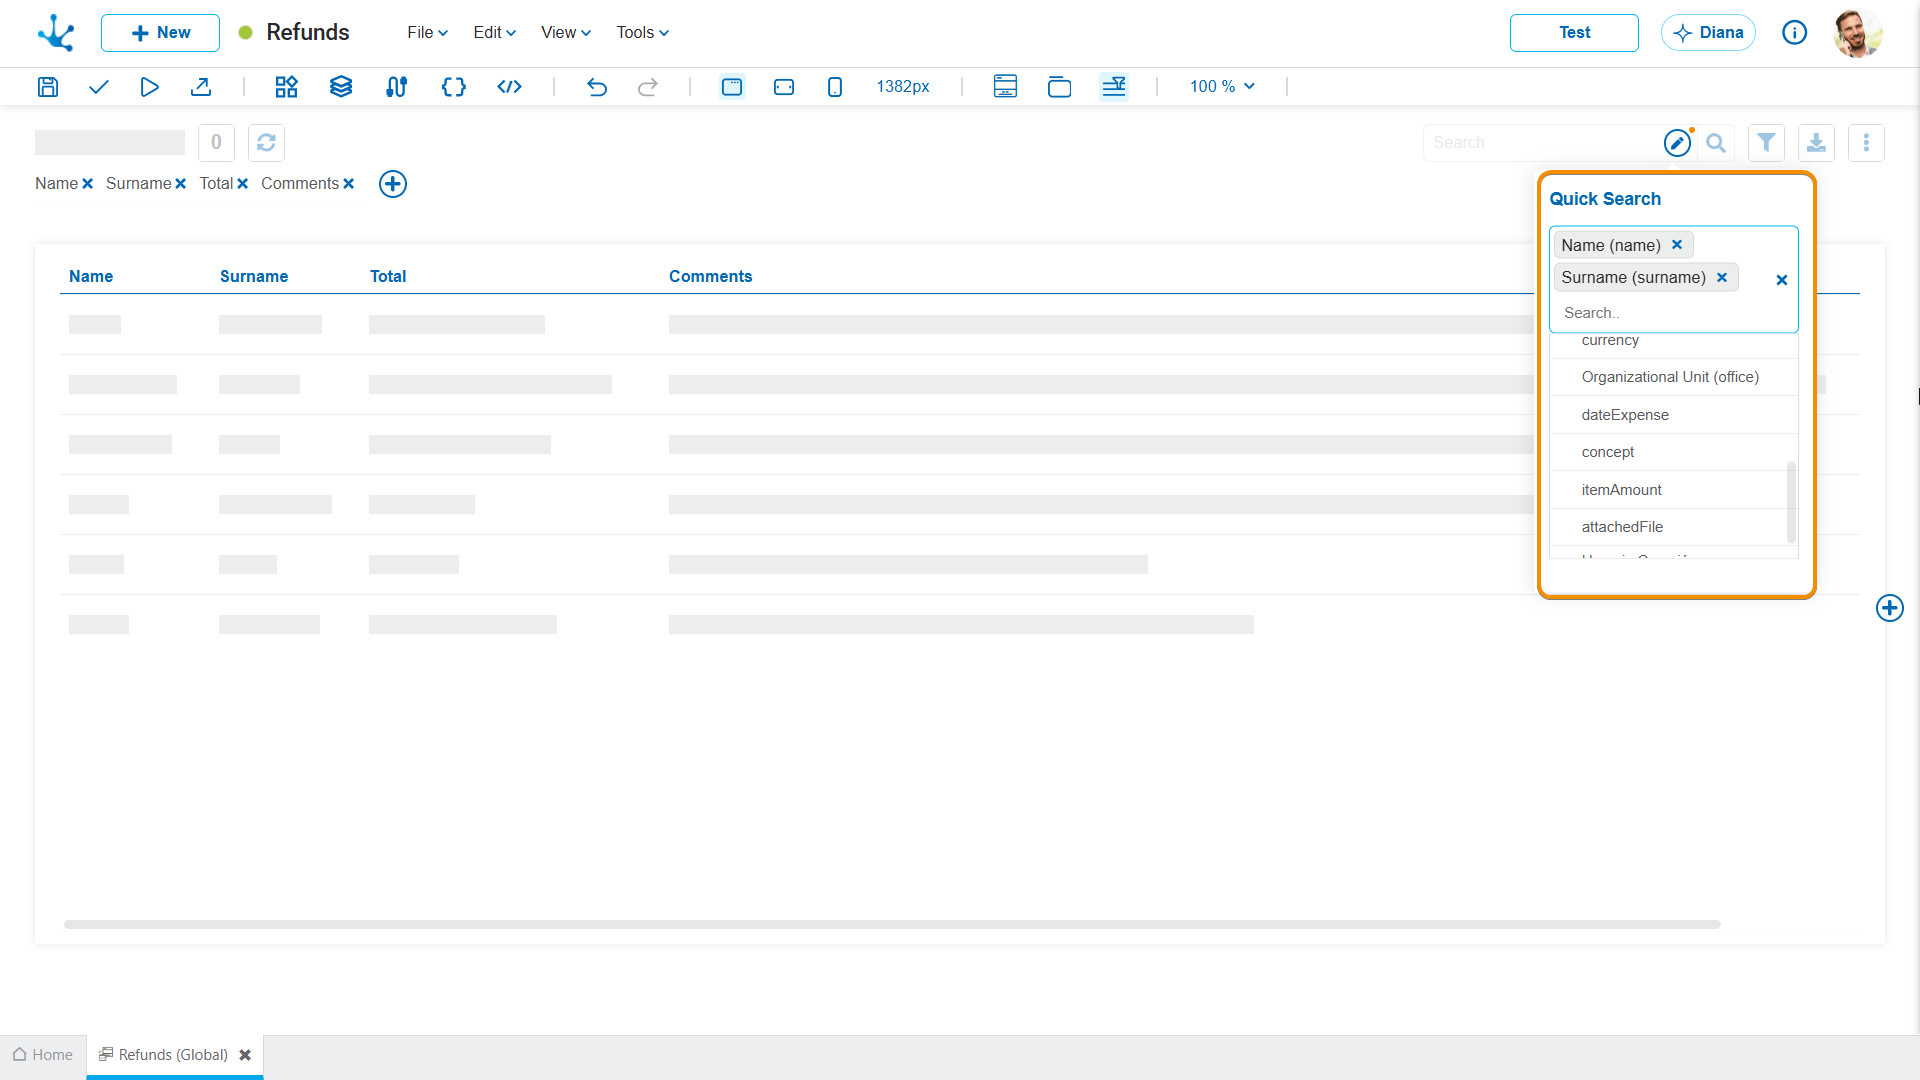
Task: Switch to the Home tab
Action: tap(43, 1055)
